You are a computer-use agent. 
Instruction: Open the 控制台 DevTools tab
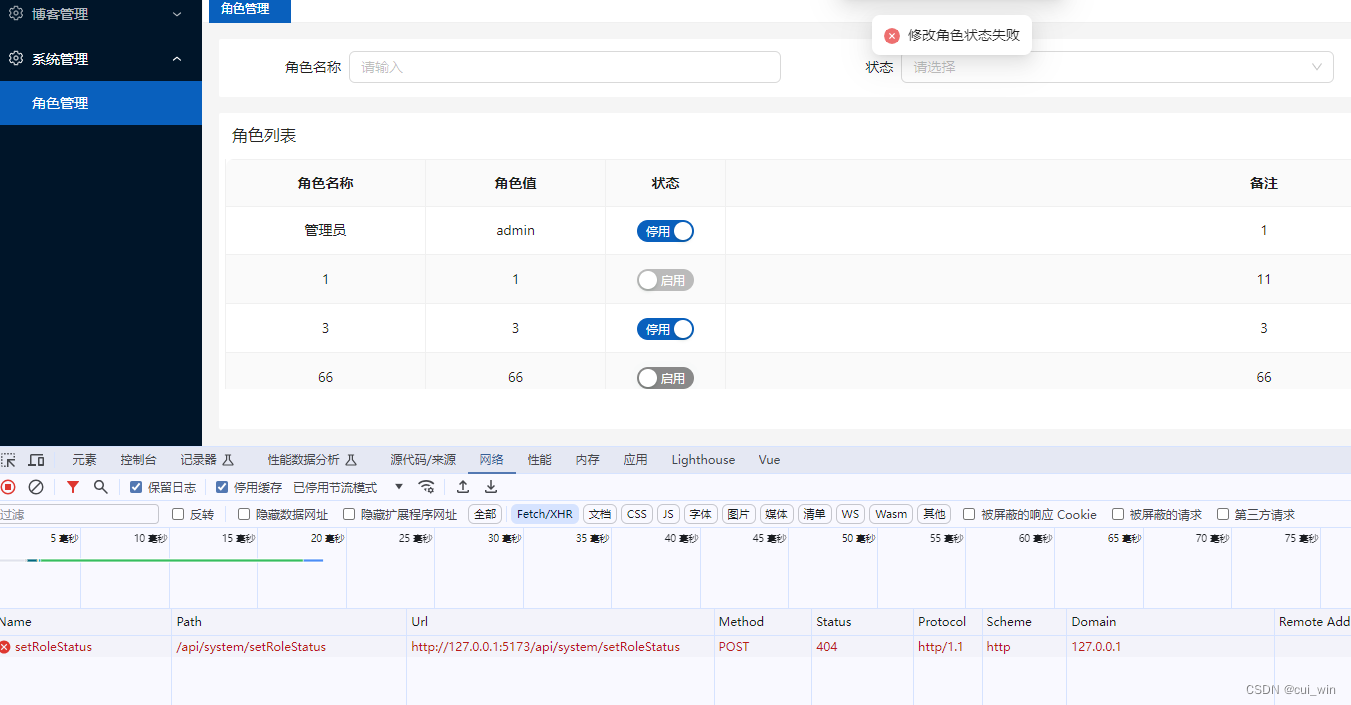tap(138, 460)
